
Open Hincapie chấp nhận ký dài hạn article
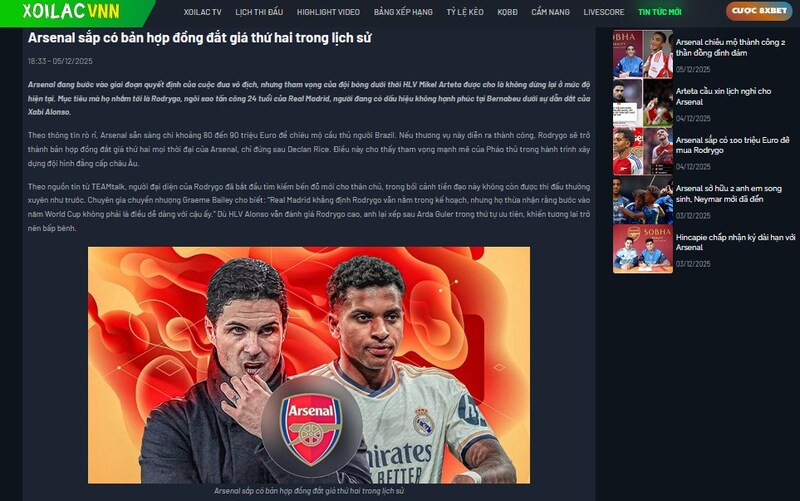coord(735,242)
